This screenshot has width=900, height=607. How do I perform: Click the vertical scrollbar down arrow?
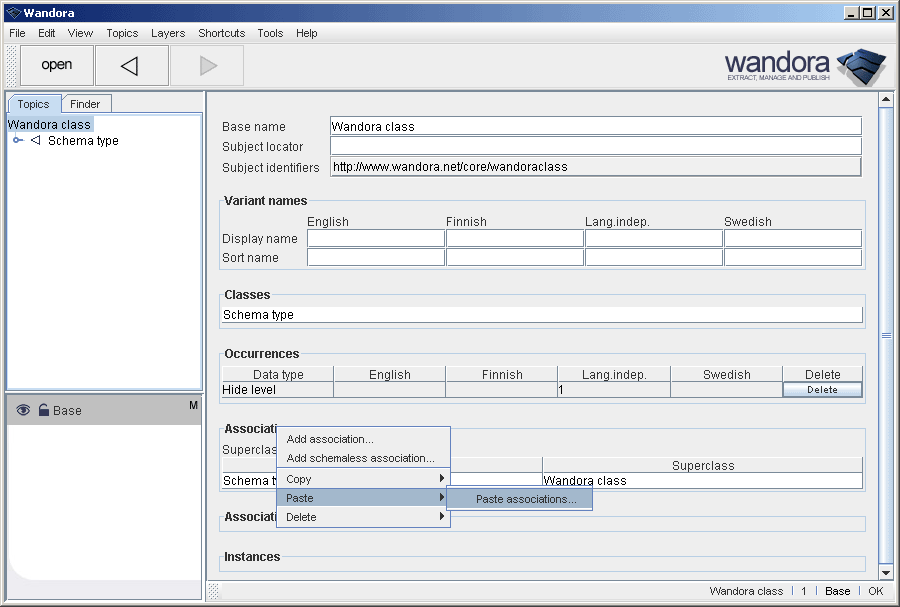point(885,572)
